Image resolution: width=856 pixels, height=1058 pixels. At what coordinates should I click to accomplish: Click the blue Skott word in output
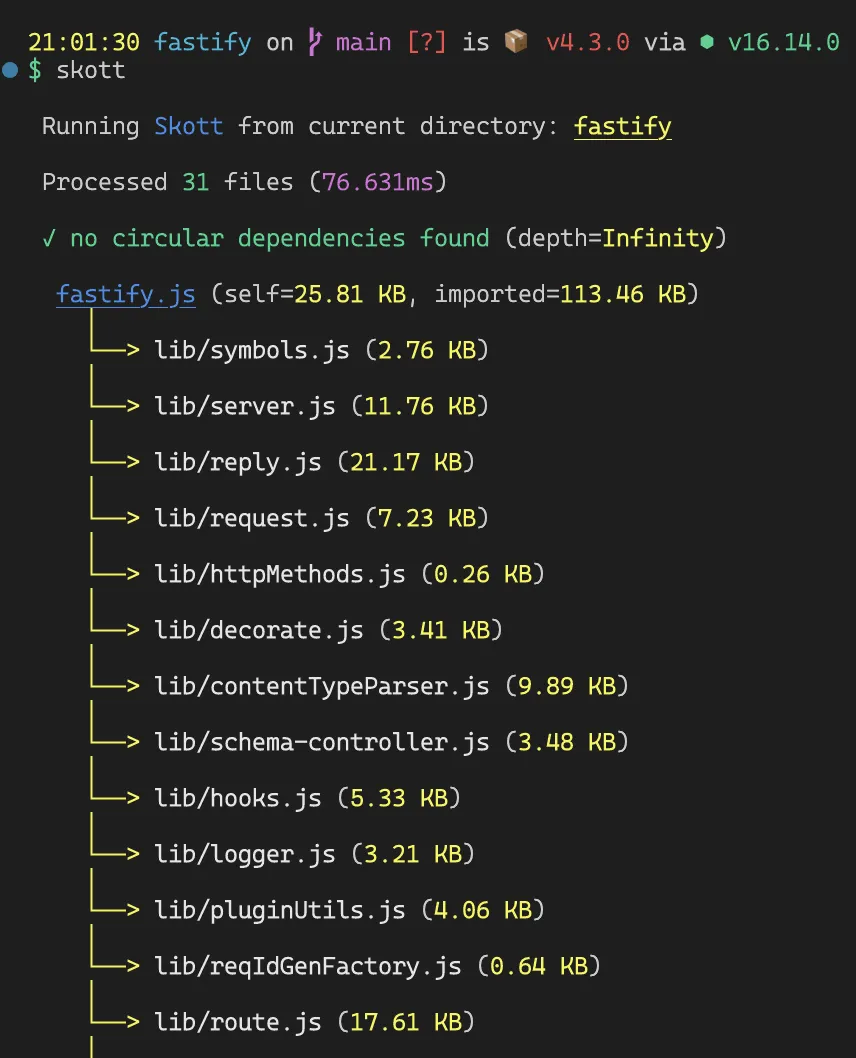[x=189, y=126]
